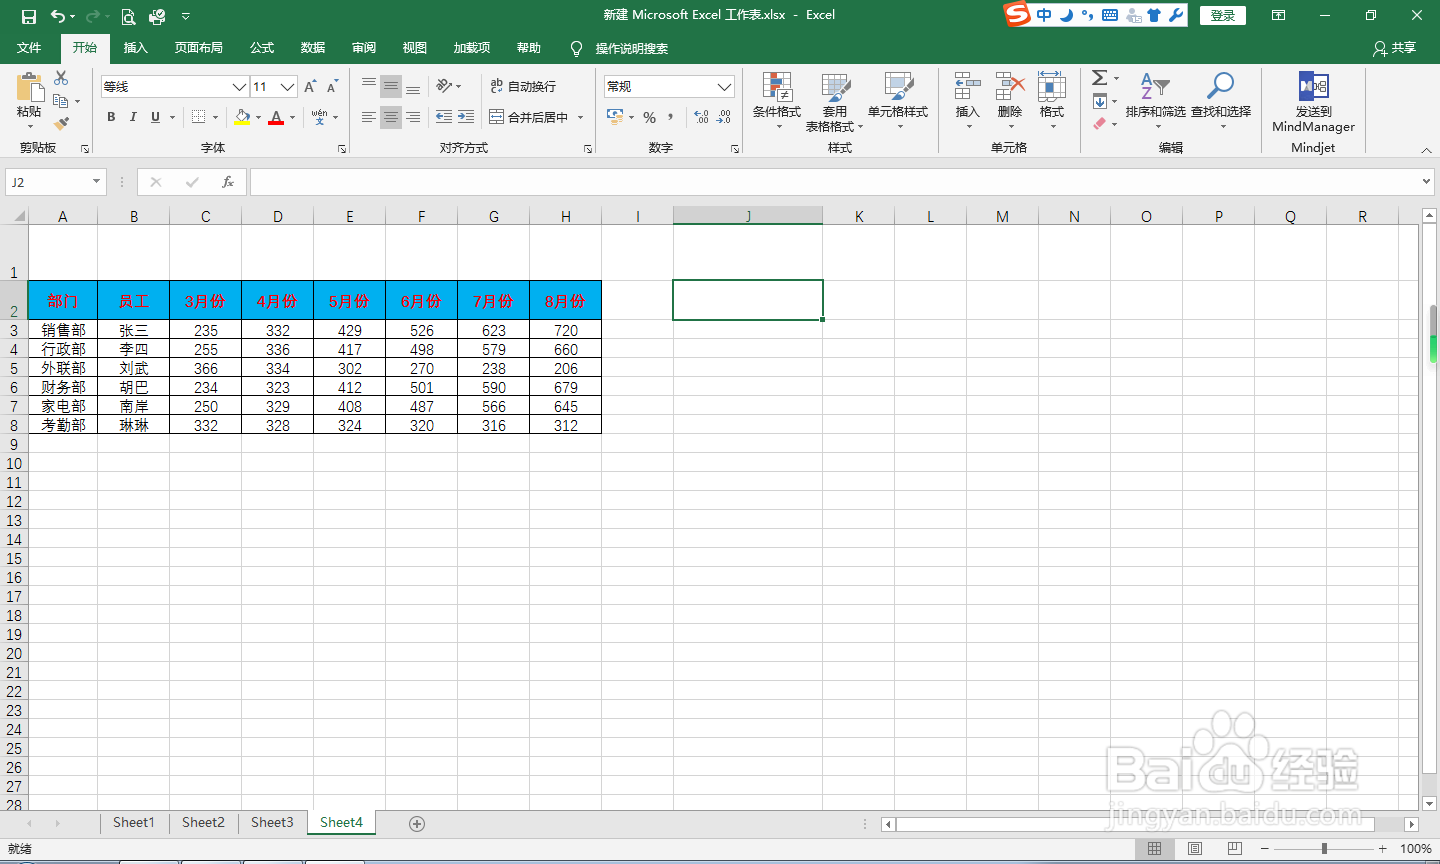Apply the yellow fill color bucket

pos(242,117)
